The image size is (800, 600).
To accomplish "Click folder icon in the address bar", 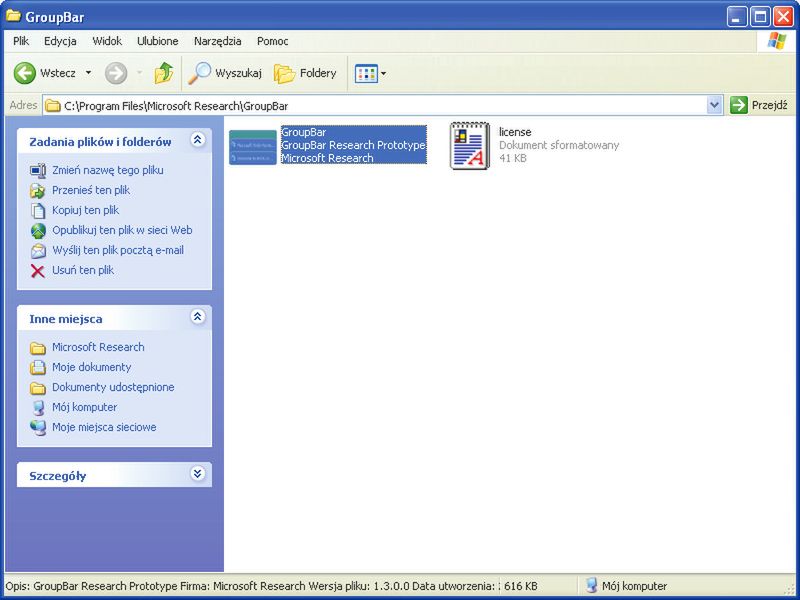I will tap(53, 106).
